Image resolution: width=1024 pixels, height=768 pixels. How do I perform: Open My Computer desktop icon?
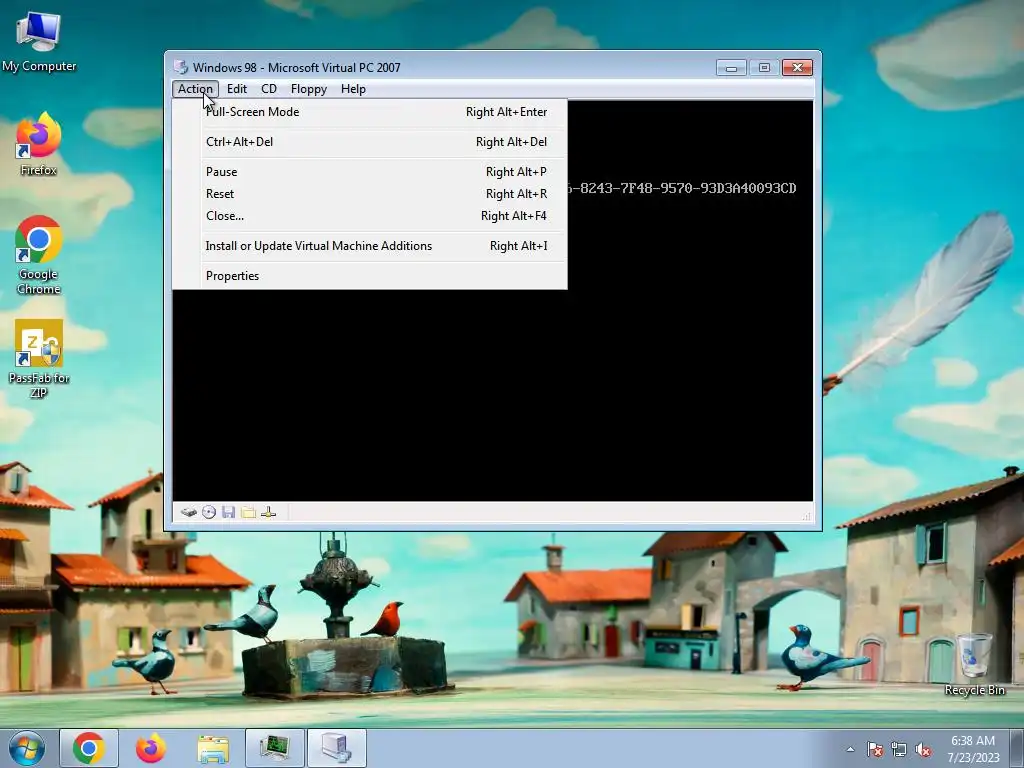pyautogui.click(x=39, y=41)
